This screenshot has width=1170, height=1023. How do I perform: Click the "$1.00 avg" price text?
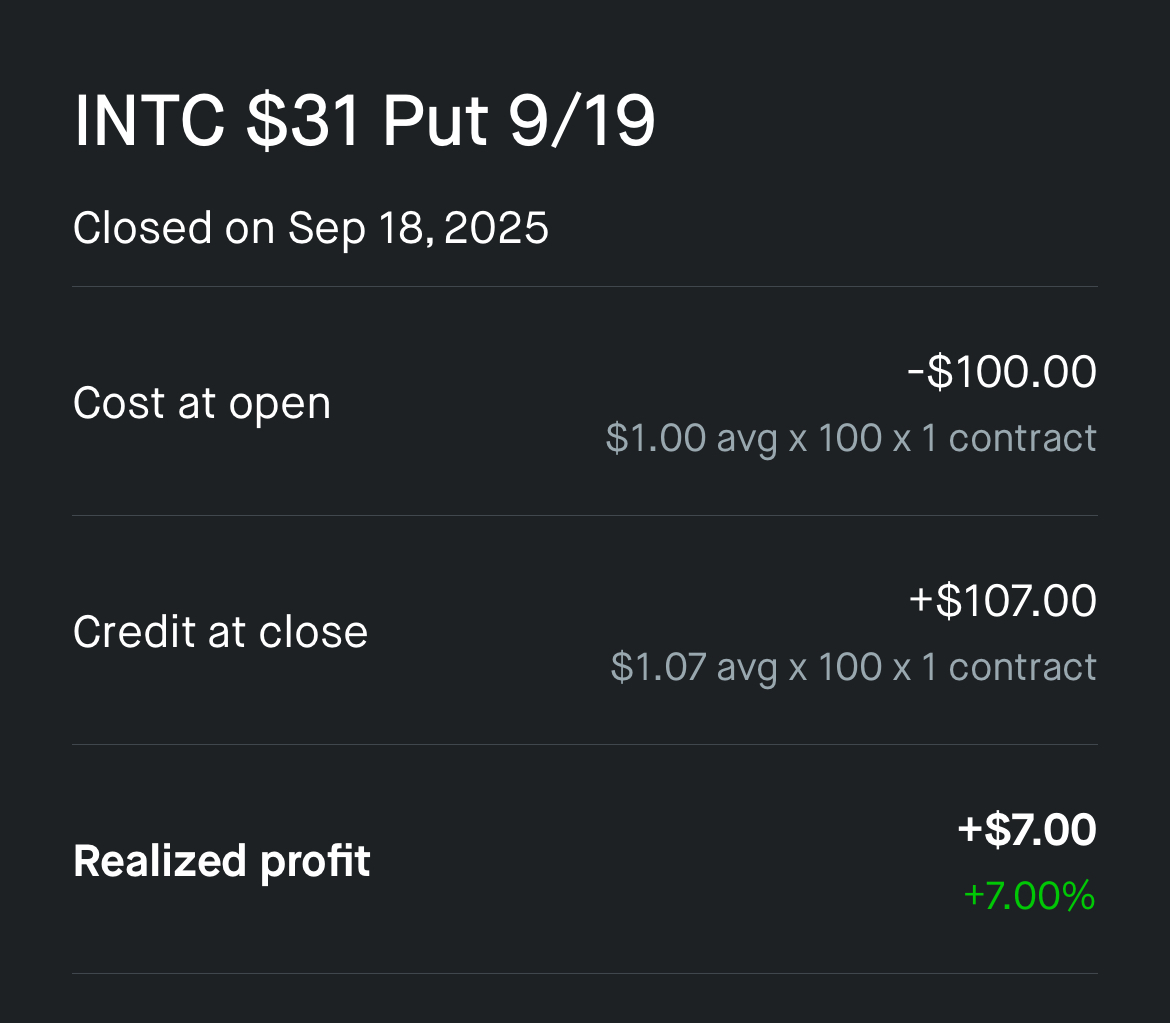coord(691,438)
